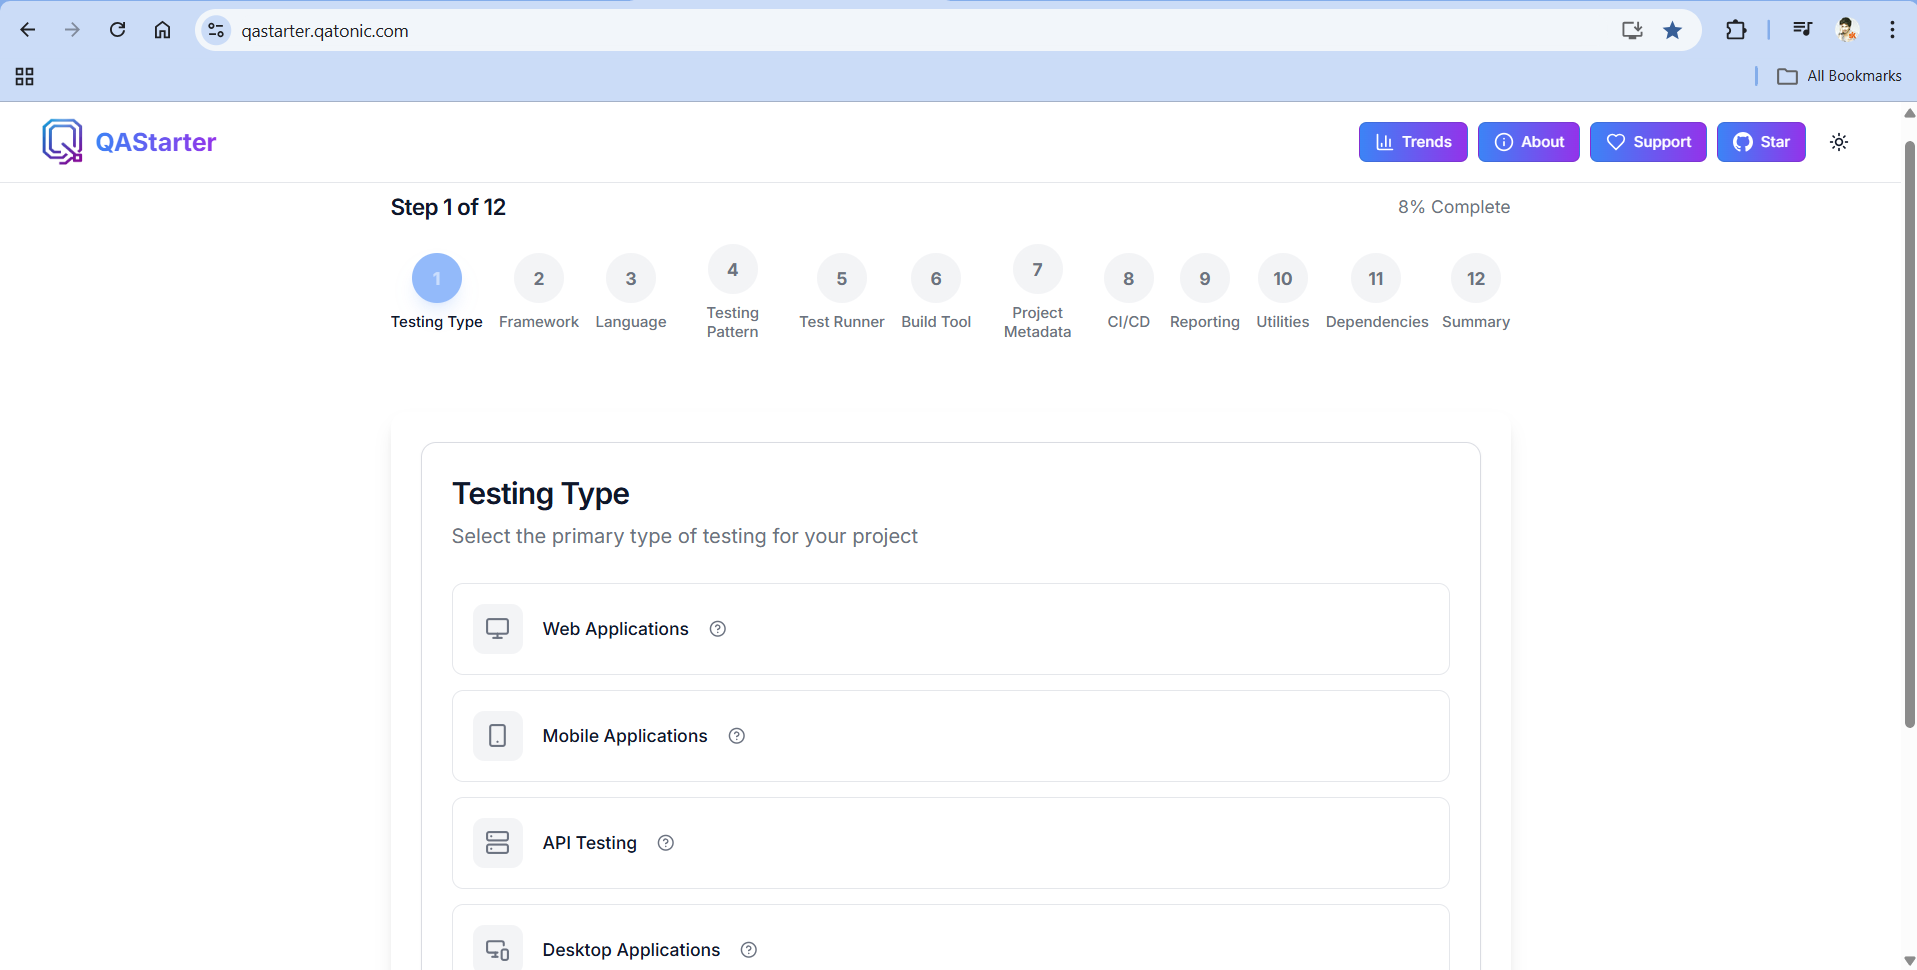Bookmark the current page
The height and width of the screenshot is (970, 1917).
(1672, 30)
